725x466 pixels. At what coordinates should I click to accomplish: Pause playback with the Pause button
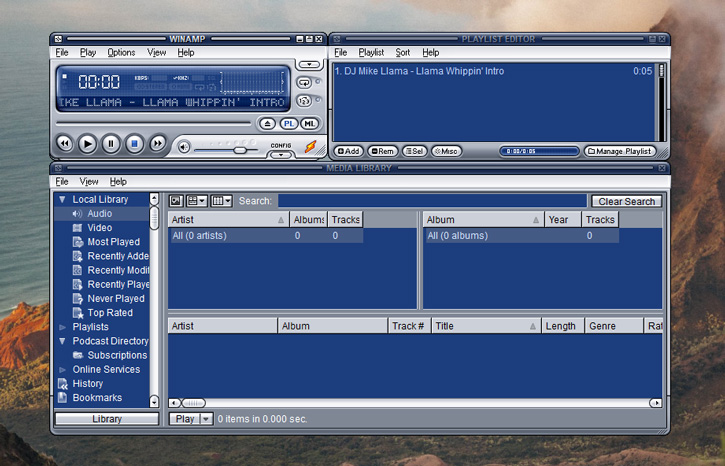pyautogui.click(x=111, y=144)
